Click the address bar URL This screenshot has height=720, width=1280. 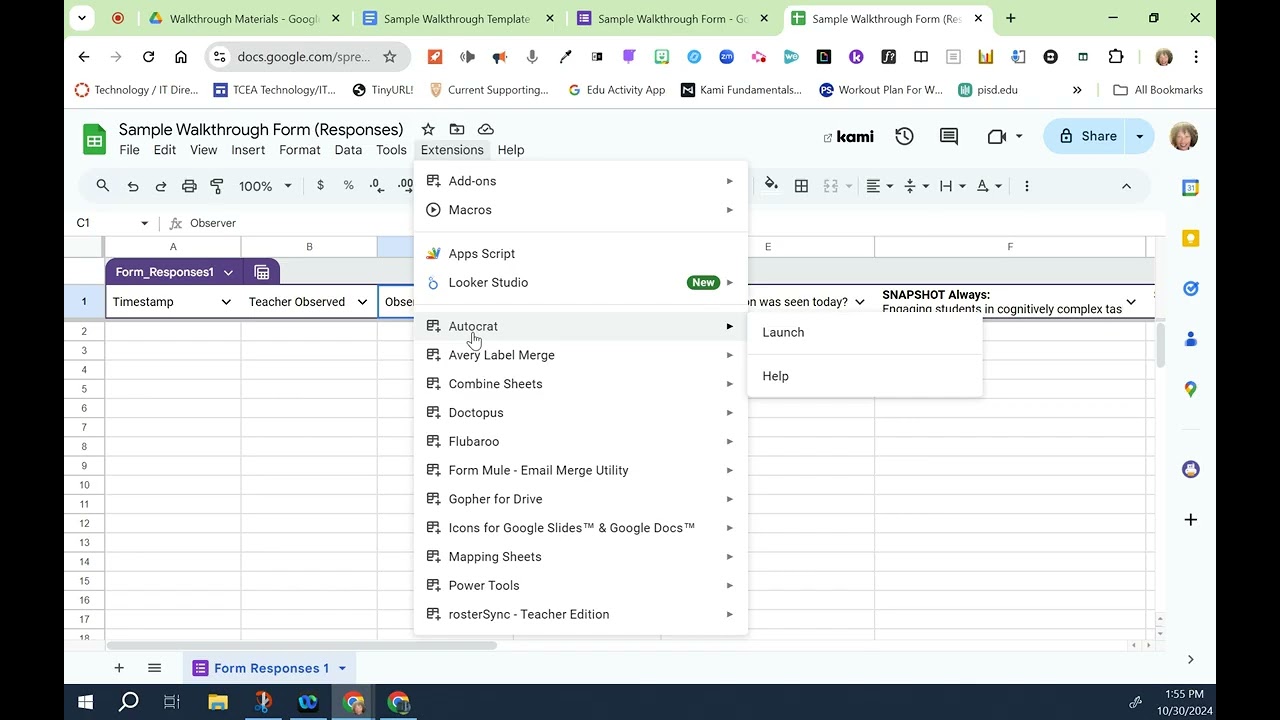[304, 57]
